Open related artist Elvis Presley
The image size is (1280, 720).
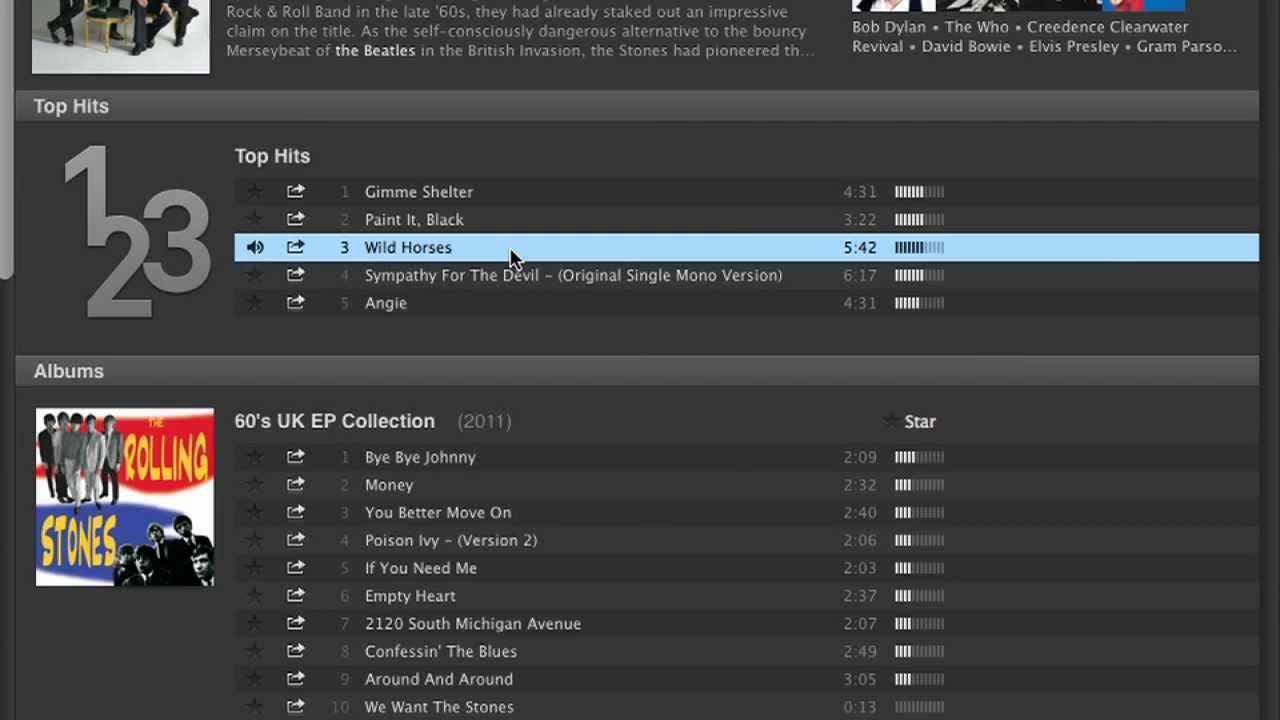tap(1074, 46)
